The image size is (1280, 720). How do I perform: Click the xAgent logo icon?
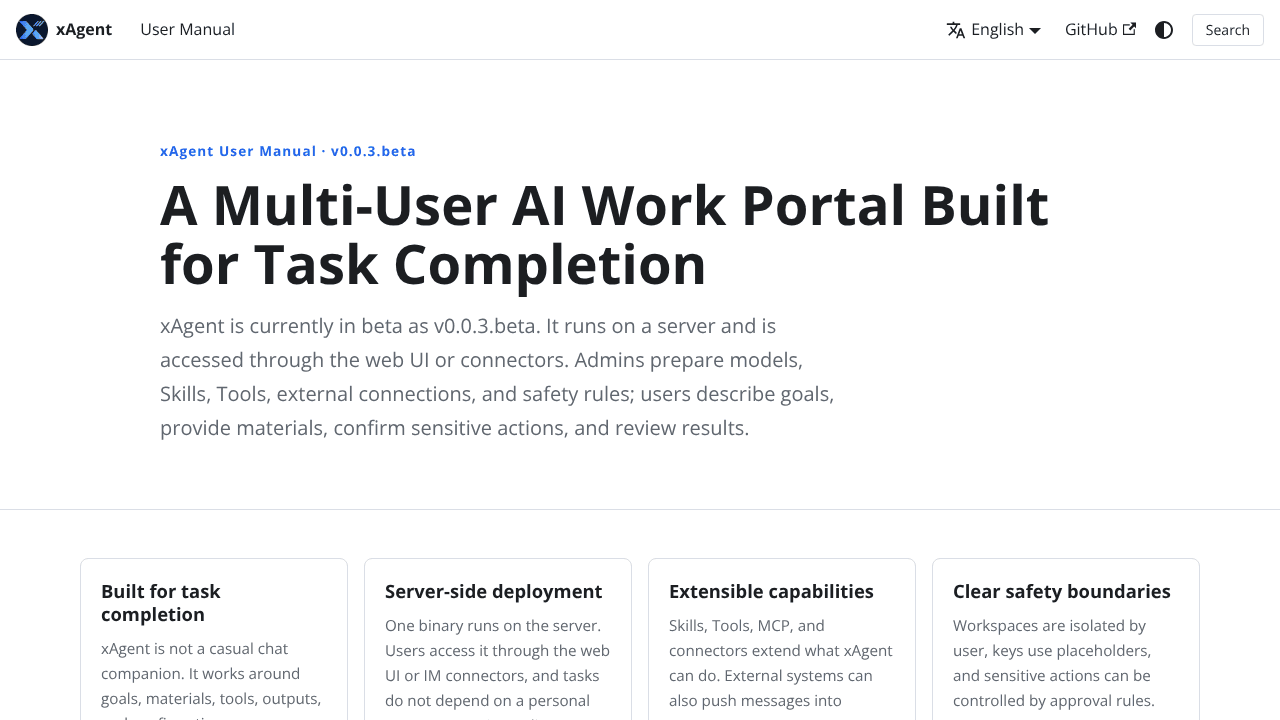[32, 30]
